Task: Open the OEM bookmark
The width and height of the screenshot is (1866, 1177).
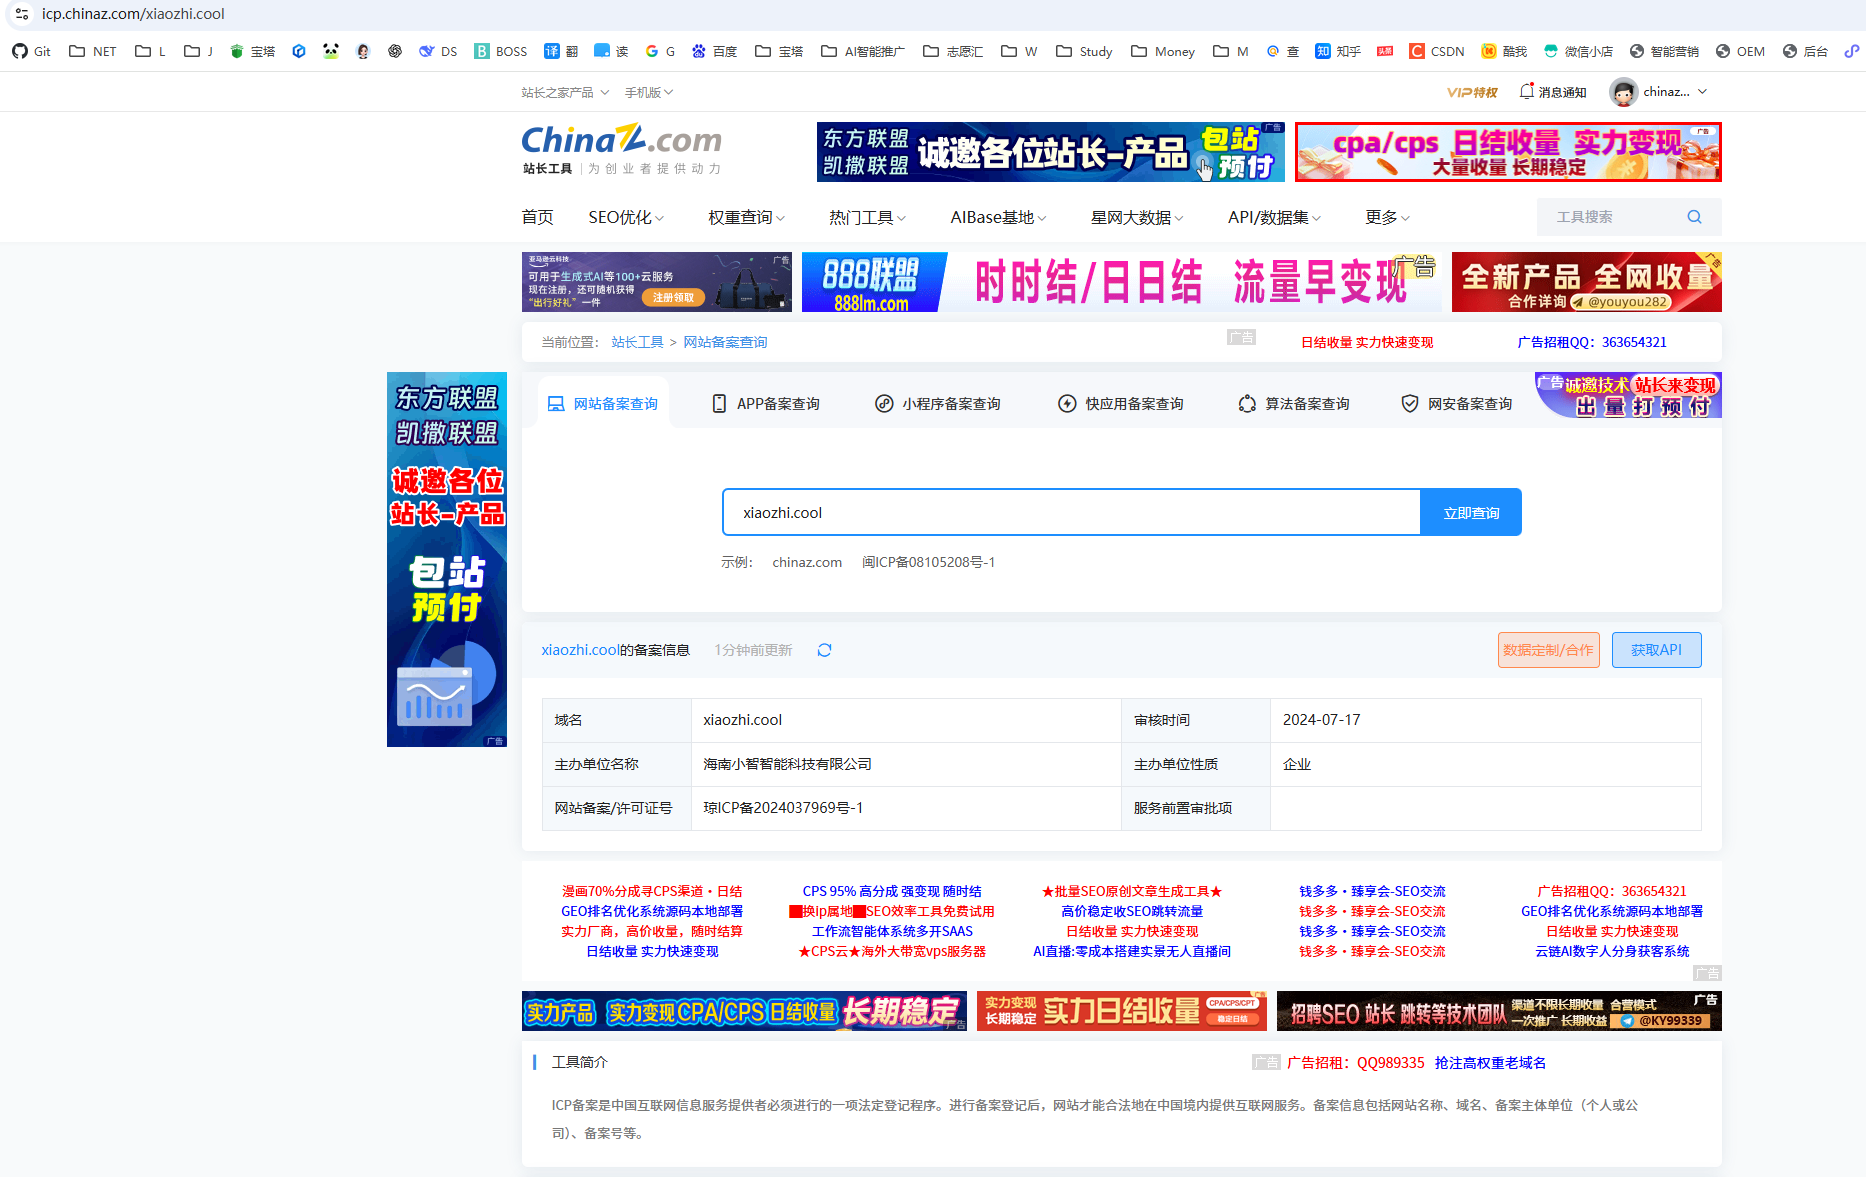Action: tap(1740, 51)
